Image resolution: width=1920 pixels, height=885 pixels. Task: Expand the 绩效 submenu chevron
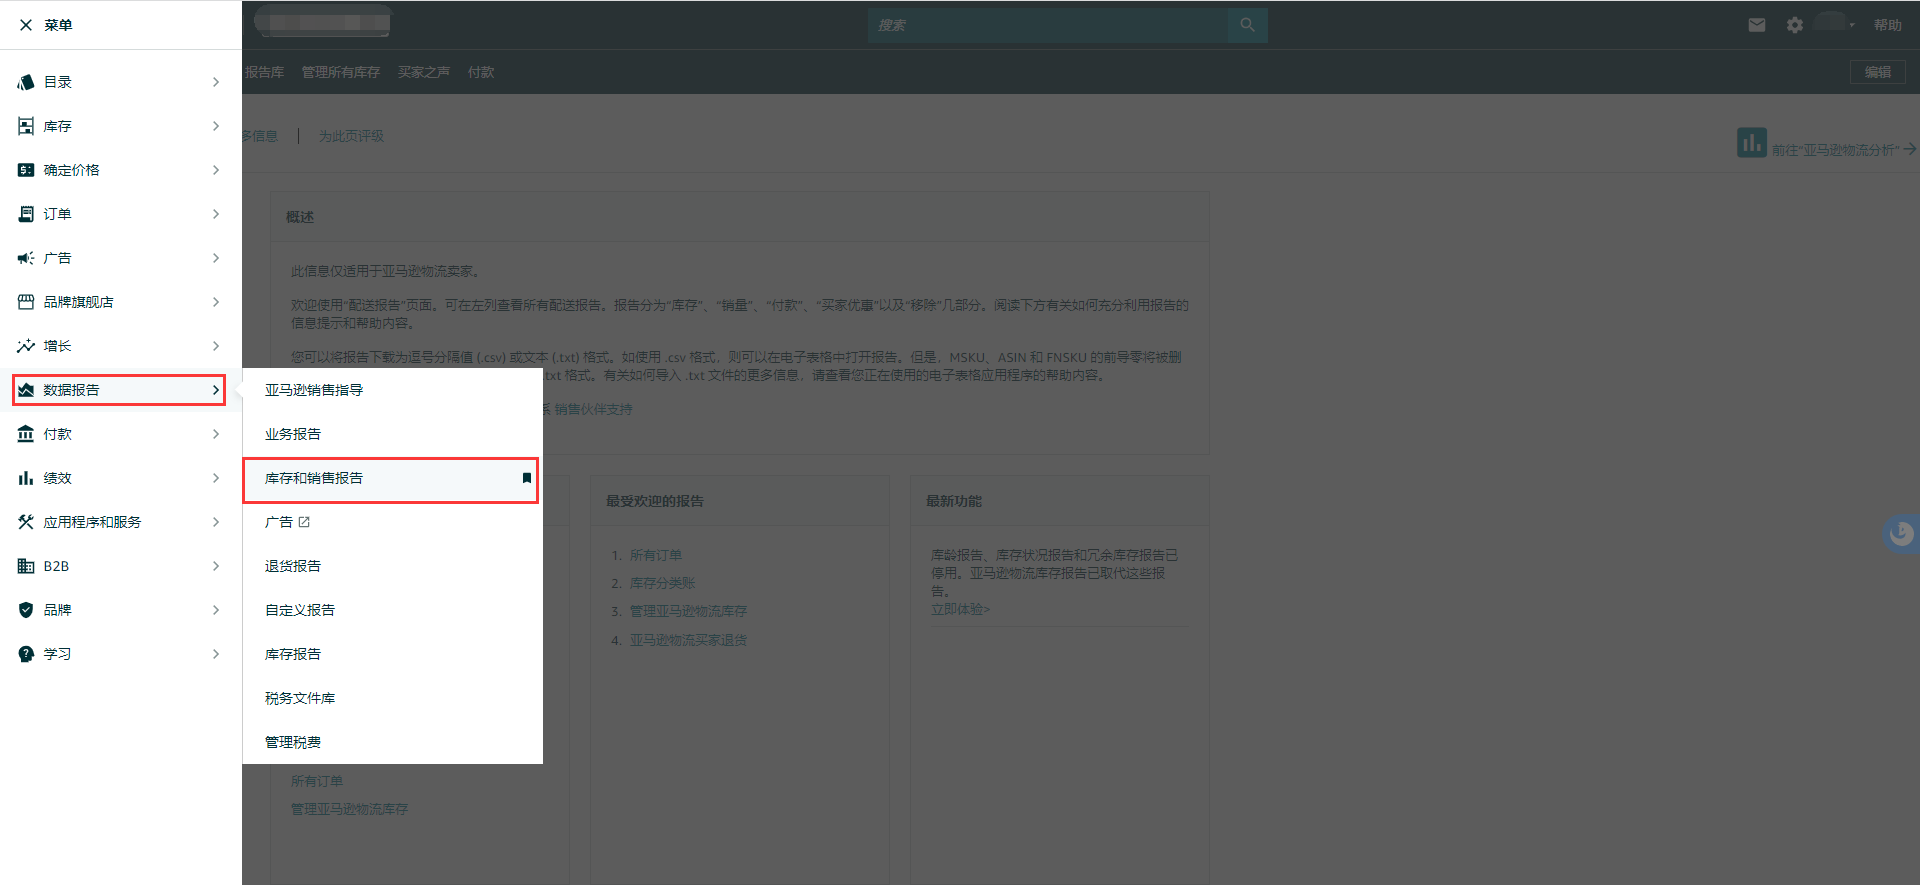coord(216,478)
